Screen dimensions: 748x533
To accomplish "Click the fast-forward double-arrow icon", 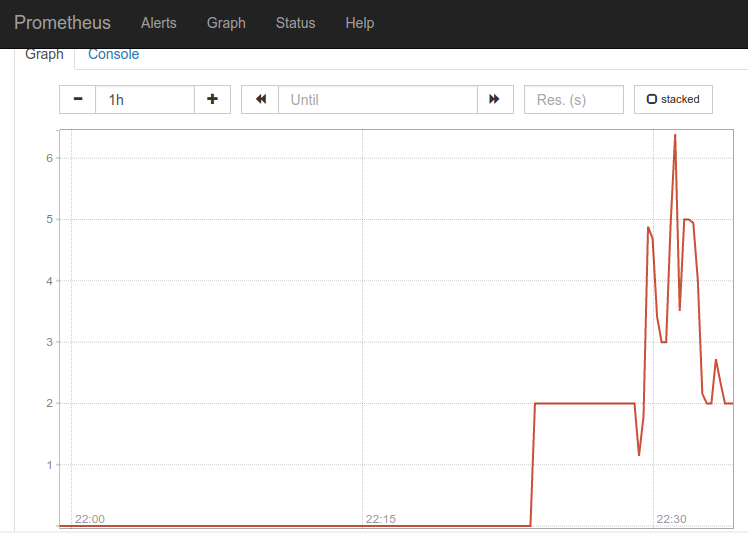I will pyautogui.click(x=495, y=99).
